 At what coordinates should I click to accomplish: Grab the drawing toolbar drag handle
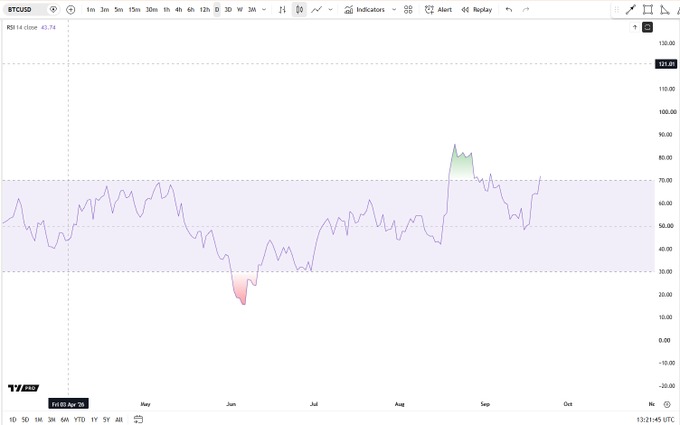[616, 10]
